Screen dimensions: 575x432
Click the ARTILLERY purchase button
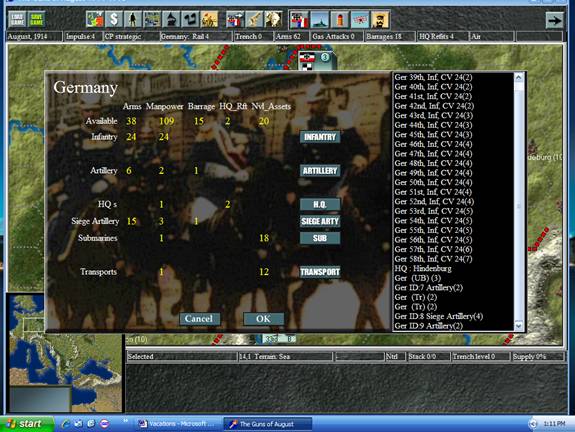320,171
